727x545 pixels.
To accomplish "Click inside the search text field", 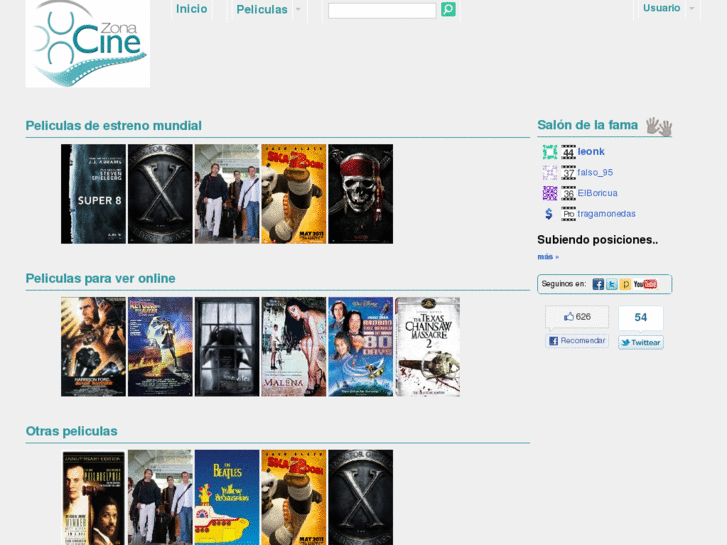I will pos(382,10).
